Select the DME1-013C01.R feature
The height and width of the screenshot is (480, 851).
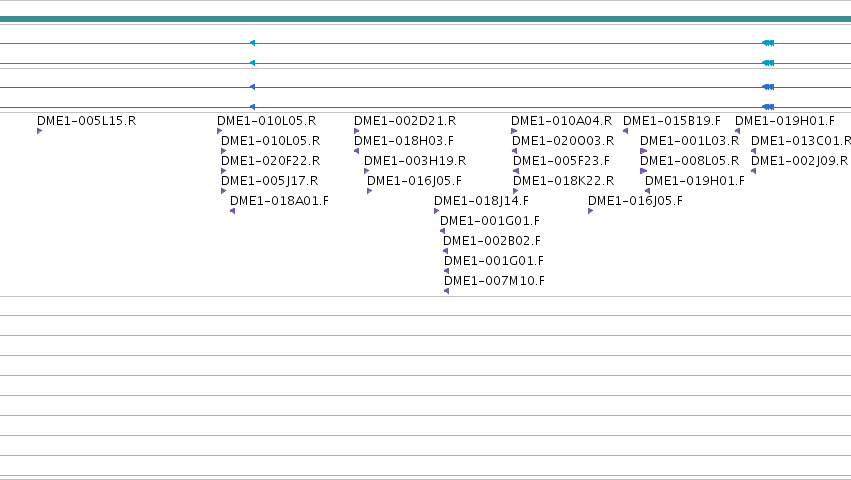pyautogui.click(x=801, y=141)
